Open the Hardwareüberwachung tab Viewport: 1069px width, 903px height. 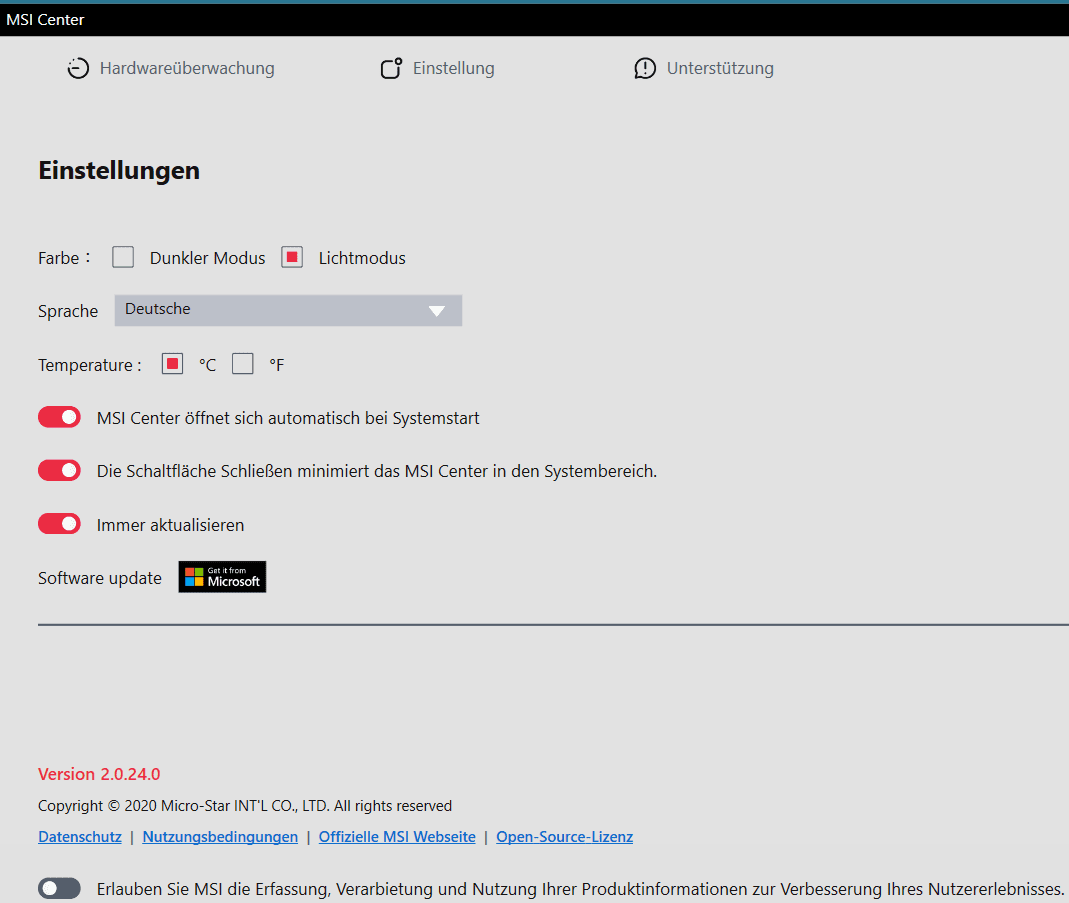pyautogui.click(x=171, y=68)
